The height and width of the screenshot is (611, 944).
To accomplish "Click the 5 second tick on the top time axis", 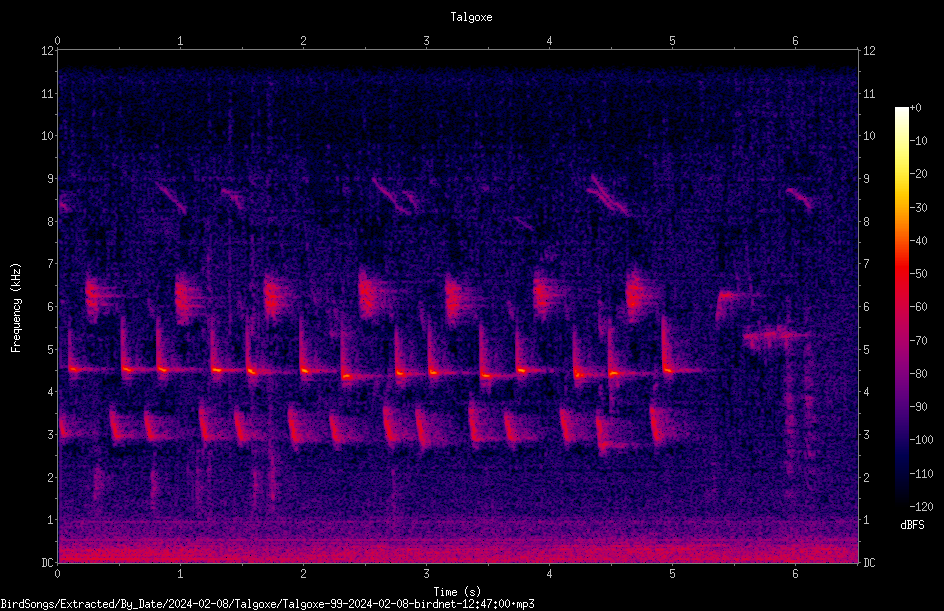I will (672, 41).
